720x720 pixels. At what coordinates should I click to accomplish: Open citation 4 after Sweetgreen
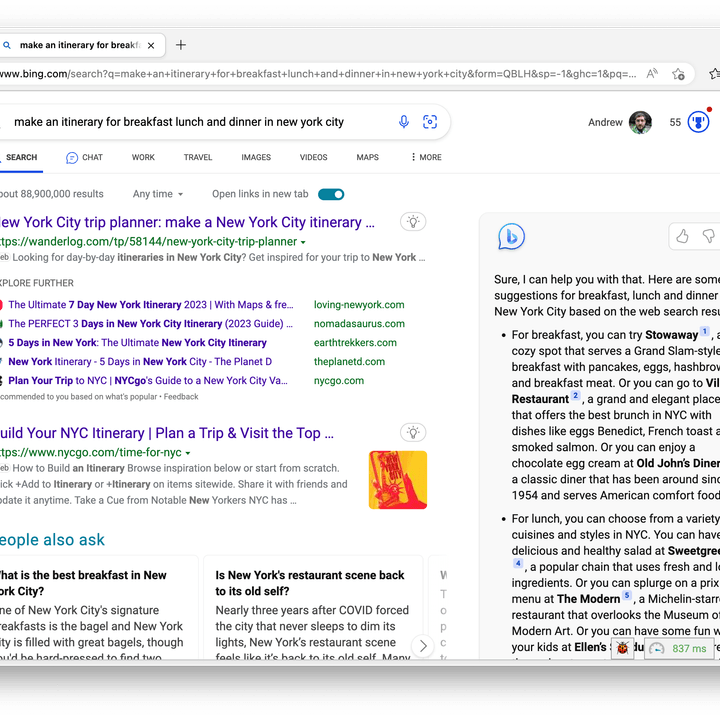point(518,563)
